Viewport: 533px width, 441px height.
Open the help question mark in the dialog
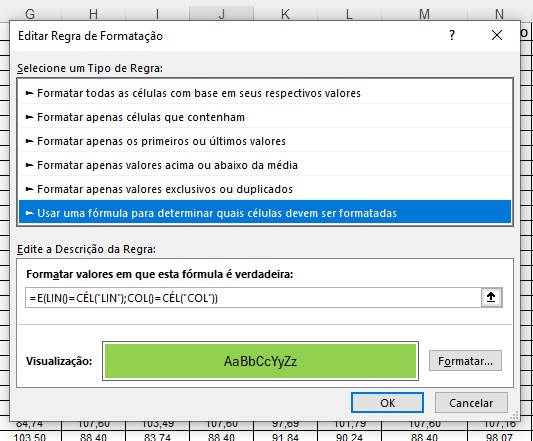point(452,35)
